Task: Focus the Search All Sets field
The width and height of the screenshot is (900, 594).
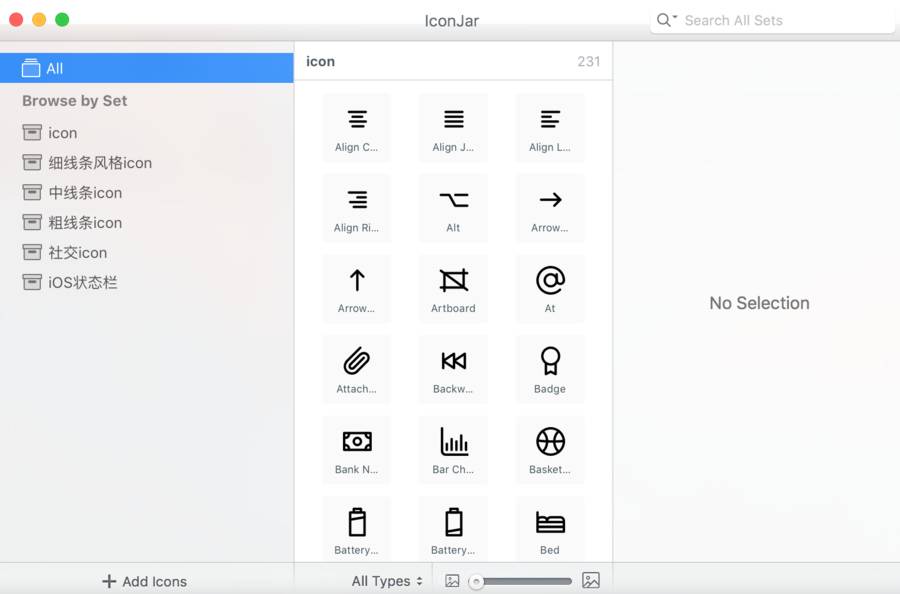Action: click(x=772, y=21)
